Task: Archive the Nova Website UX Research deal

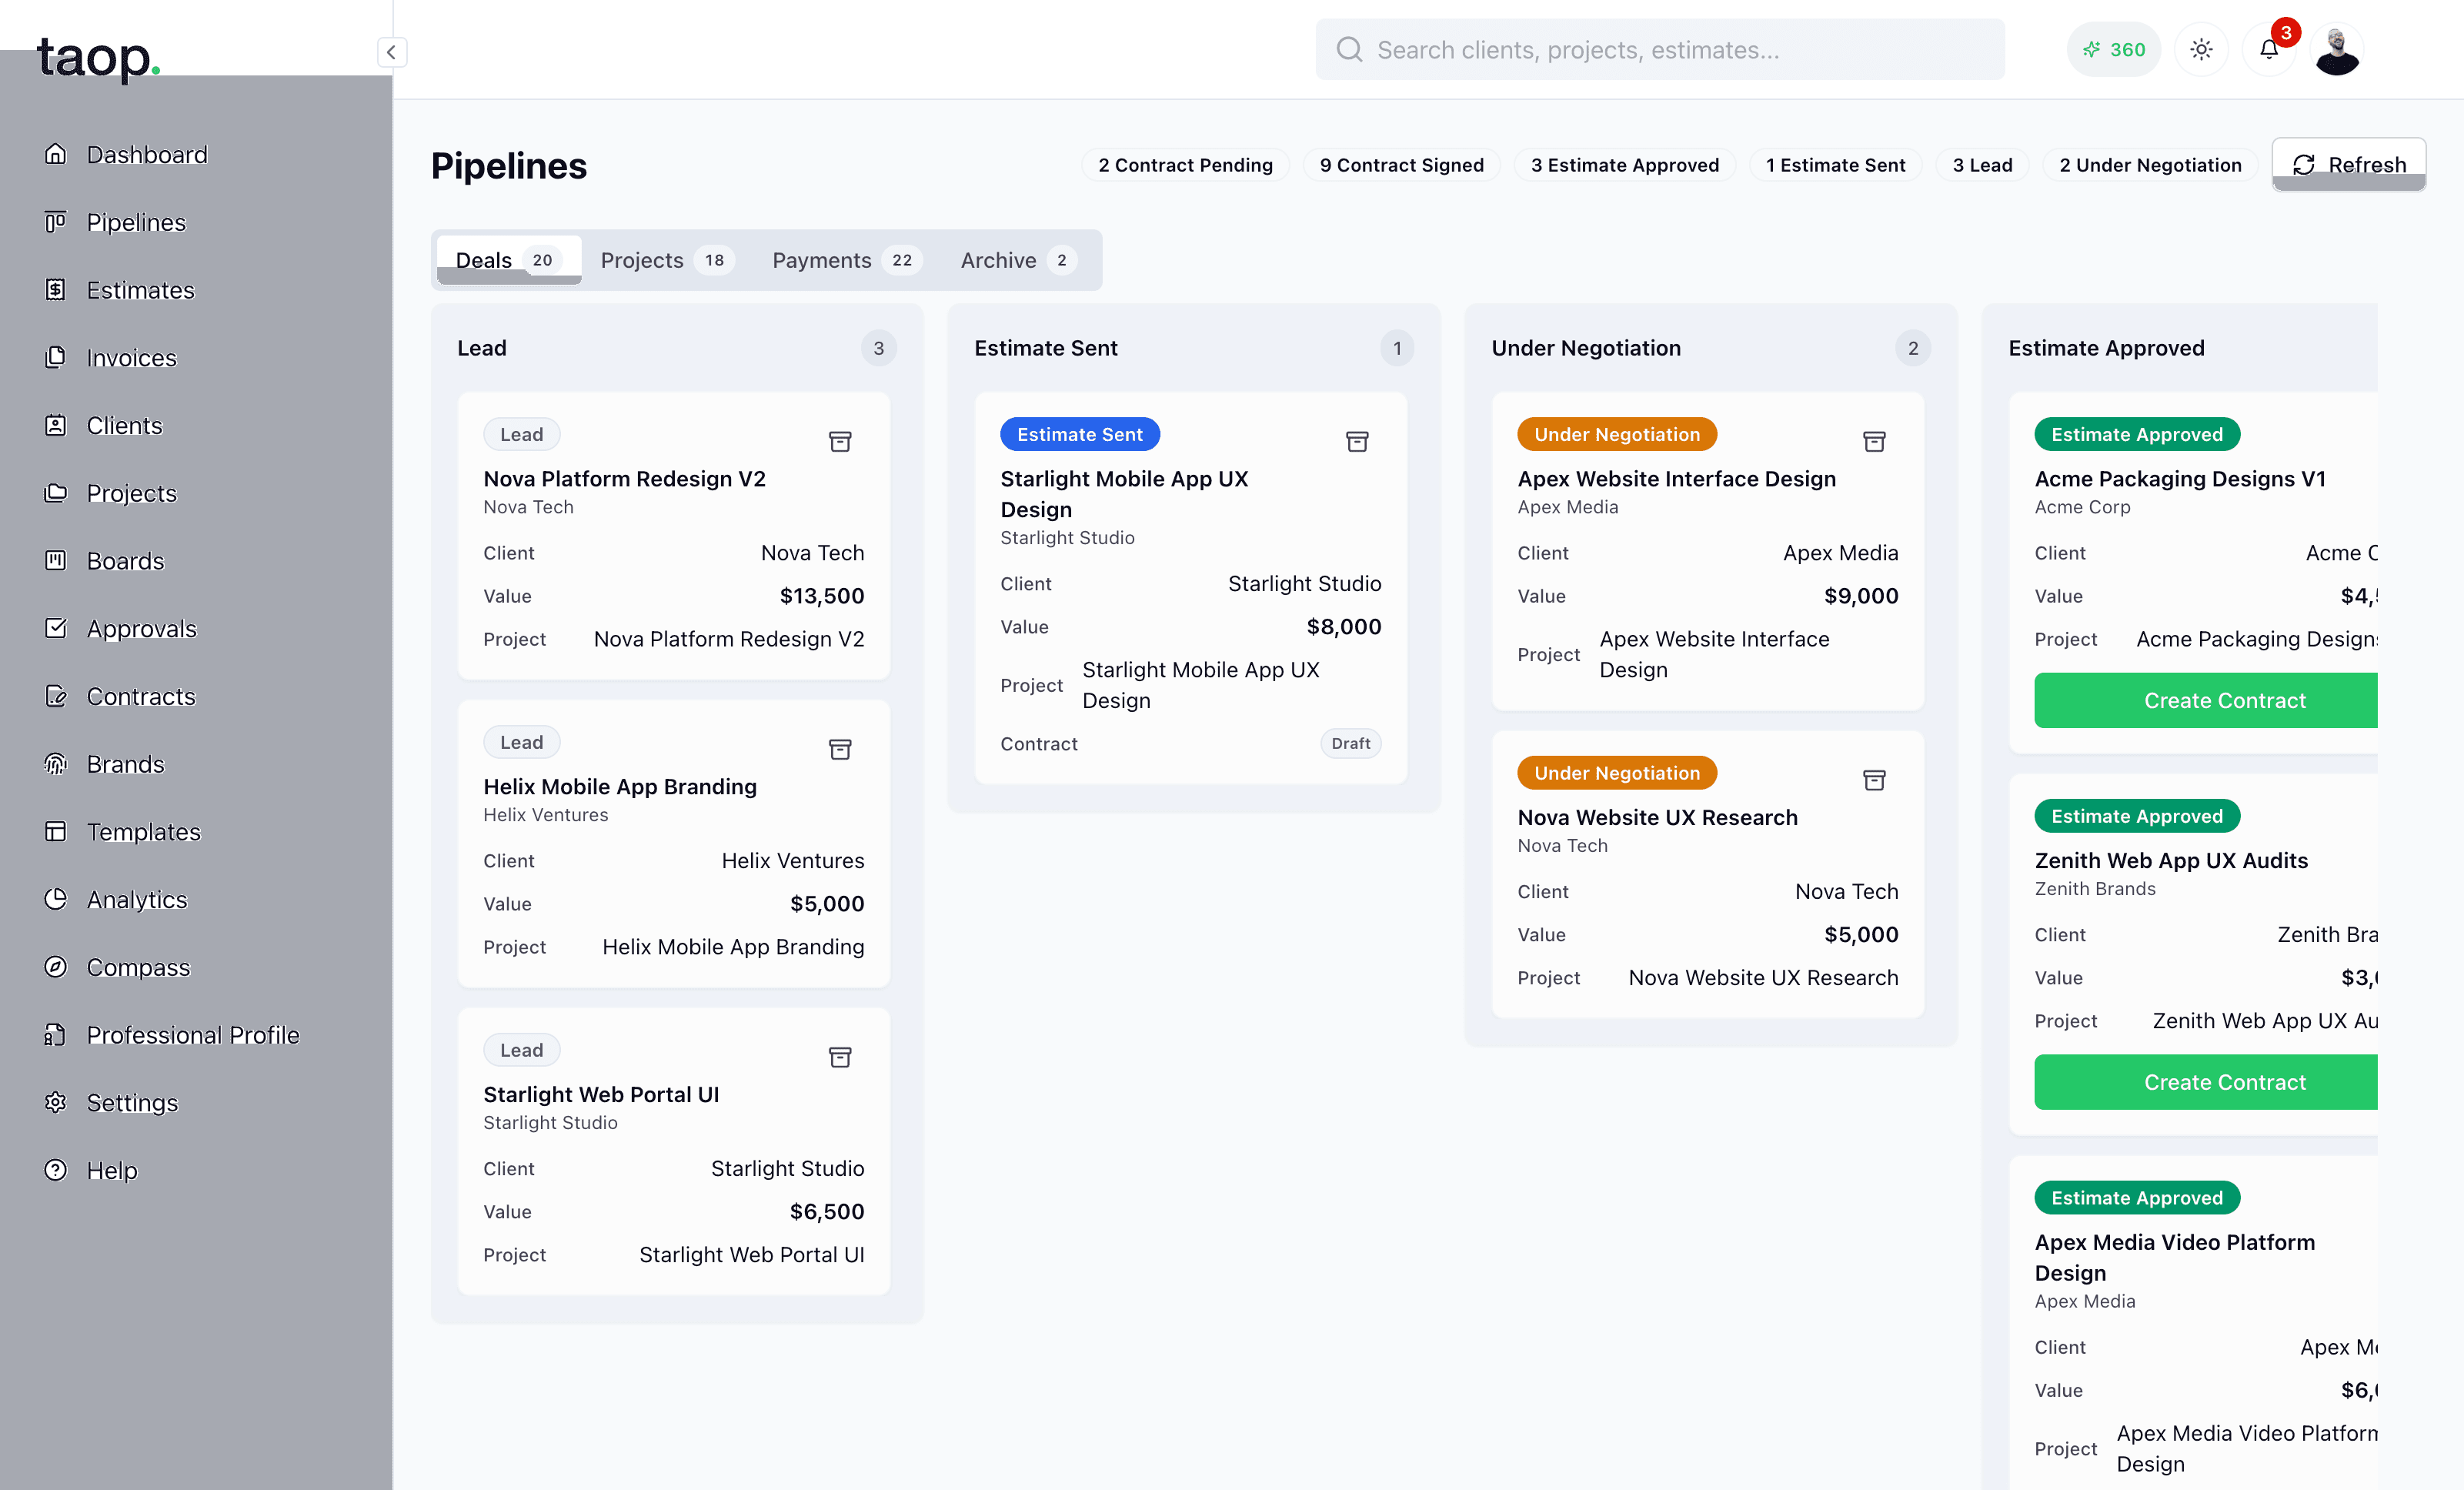Action: 1874,780
